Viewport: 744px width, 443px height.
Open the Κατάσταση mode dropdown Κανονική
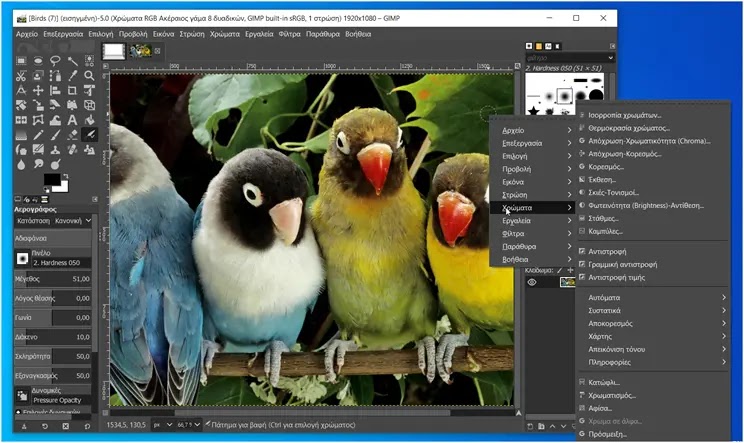pos(72,221)
